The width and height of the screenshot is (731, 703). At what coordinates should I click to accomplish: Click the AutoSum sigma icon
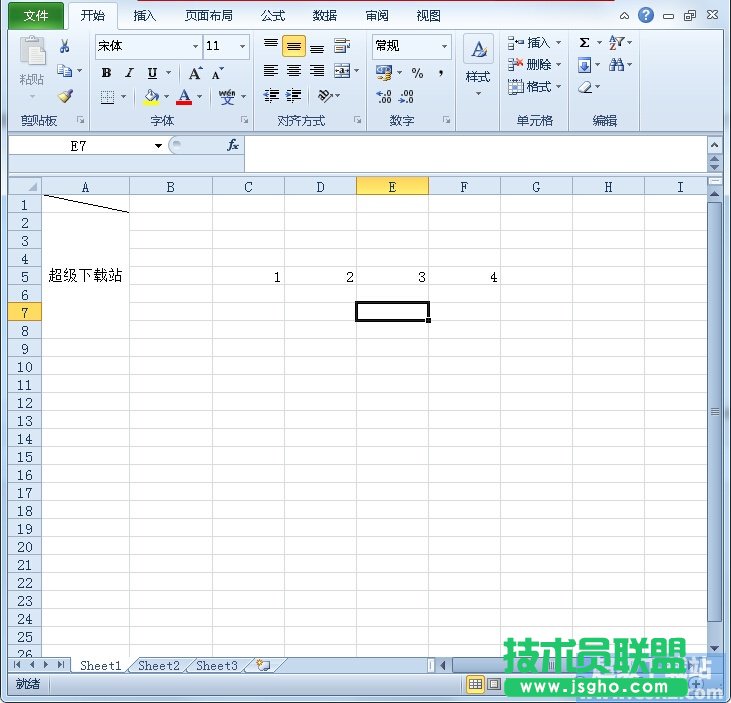(584, 43)
